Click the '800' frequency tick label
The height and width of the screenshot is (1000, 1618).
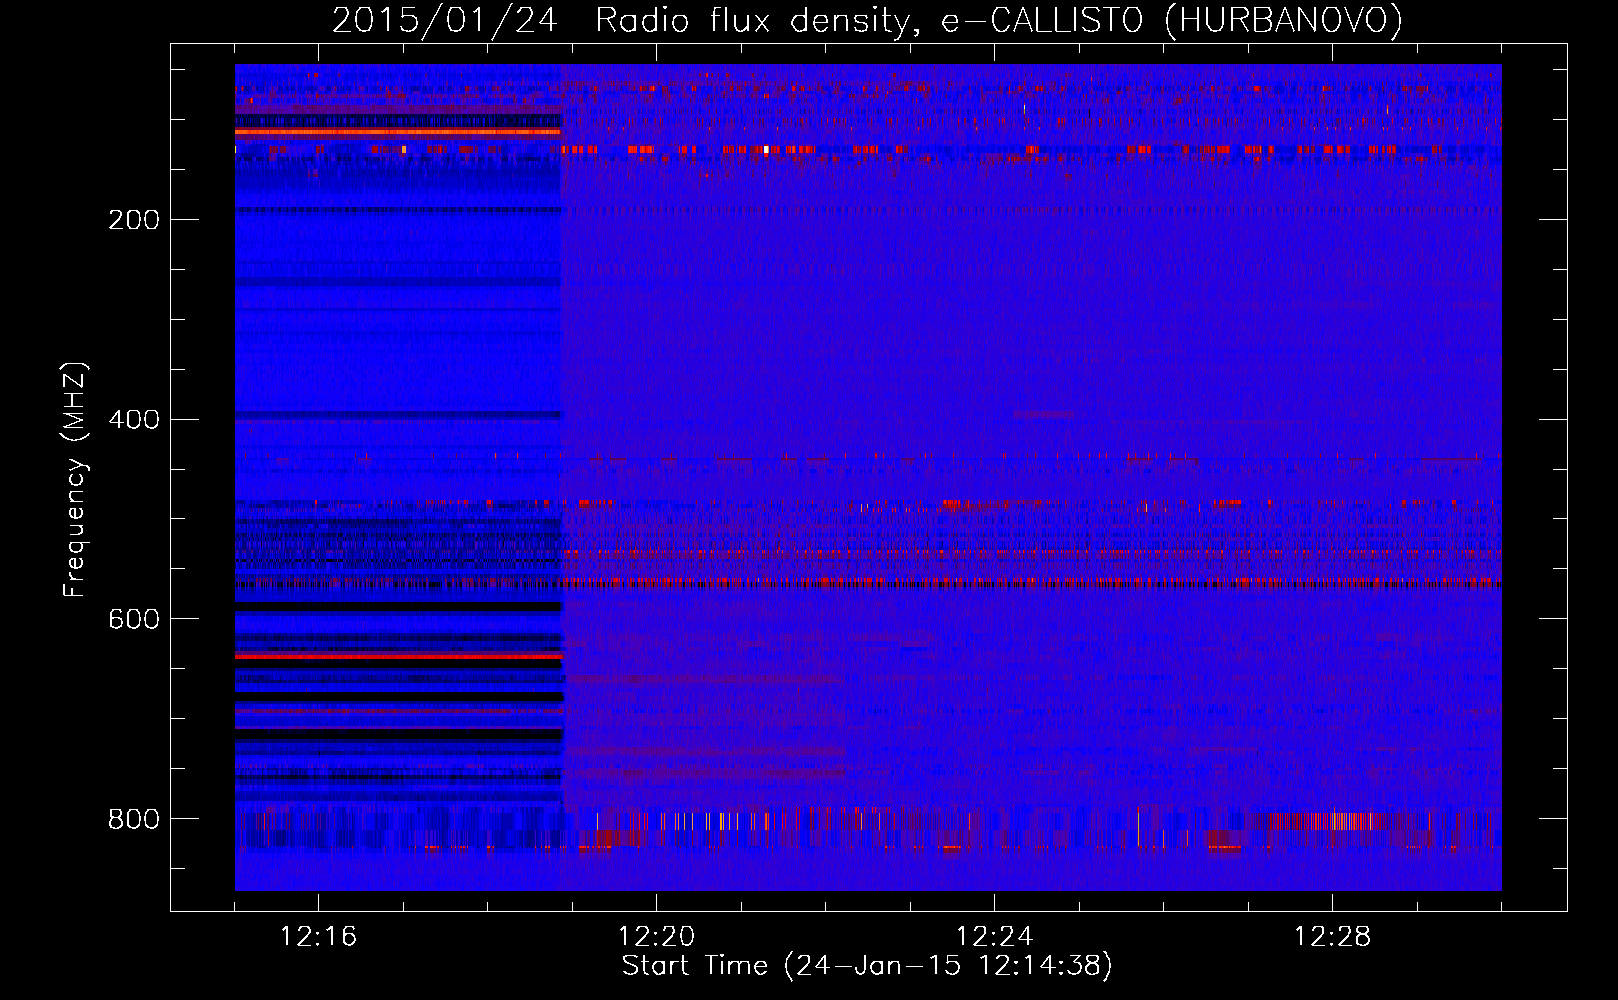[x=134, y=820]
